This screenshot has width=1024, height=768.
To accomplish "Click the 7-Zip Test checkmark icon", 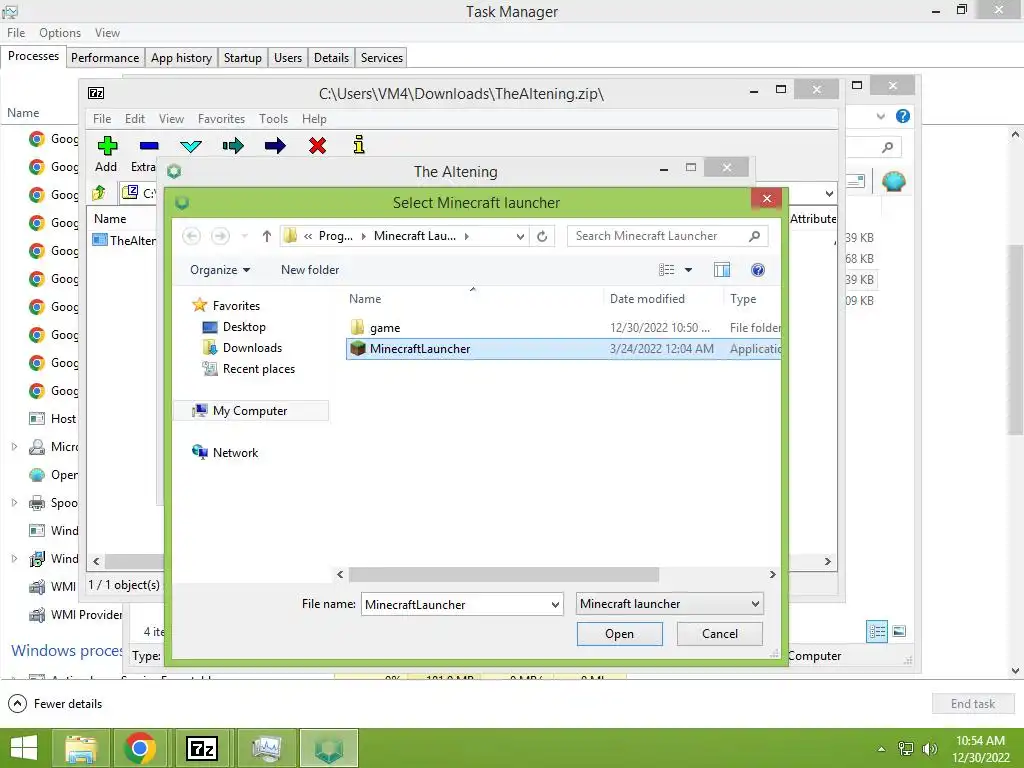I will pyautogui.click(x=191, y=146).
